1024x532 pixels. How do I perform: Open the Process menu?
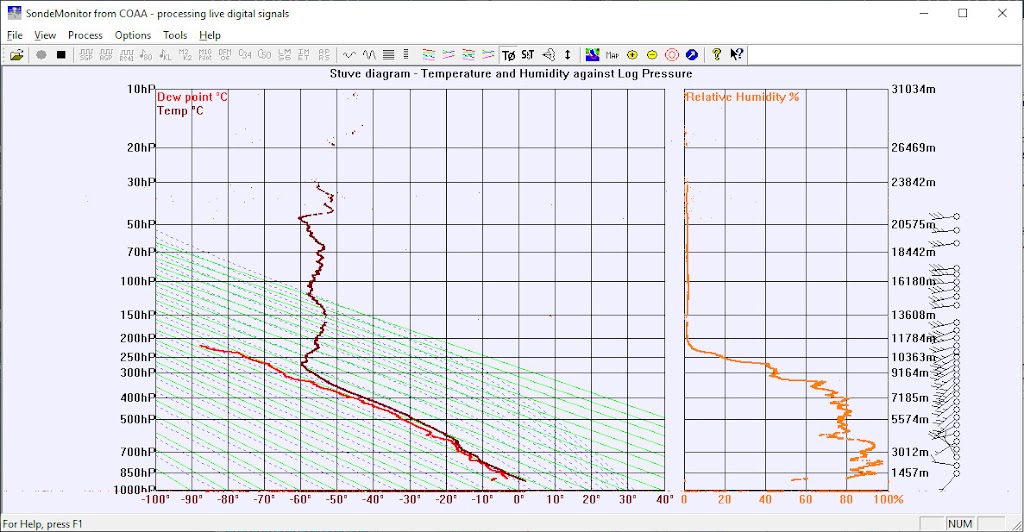85,35
